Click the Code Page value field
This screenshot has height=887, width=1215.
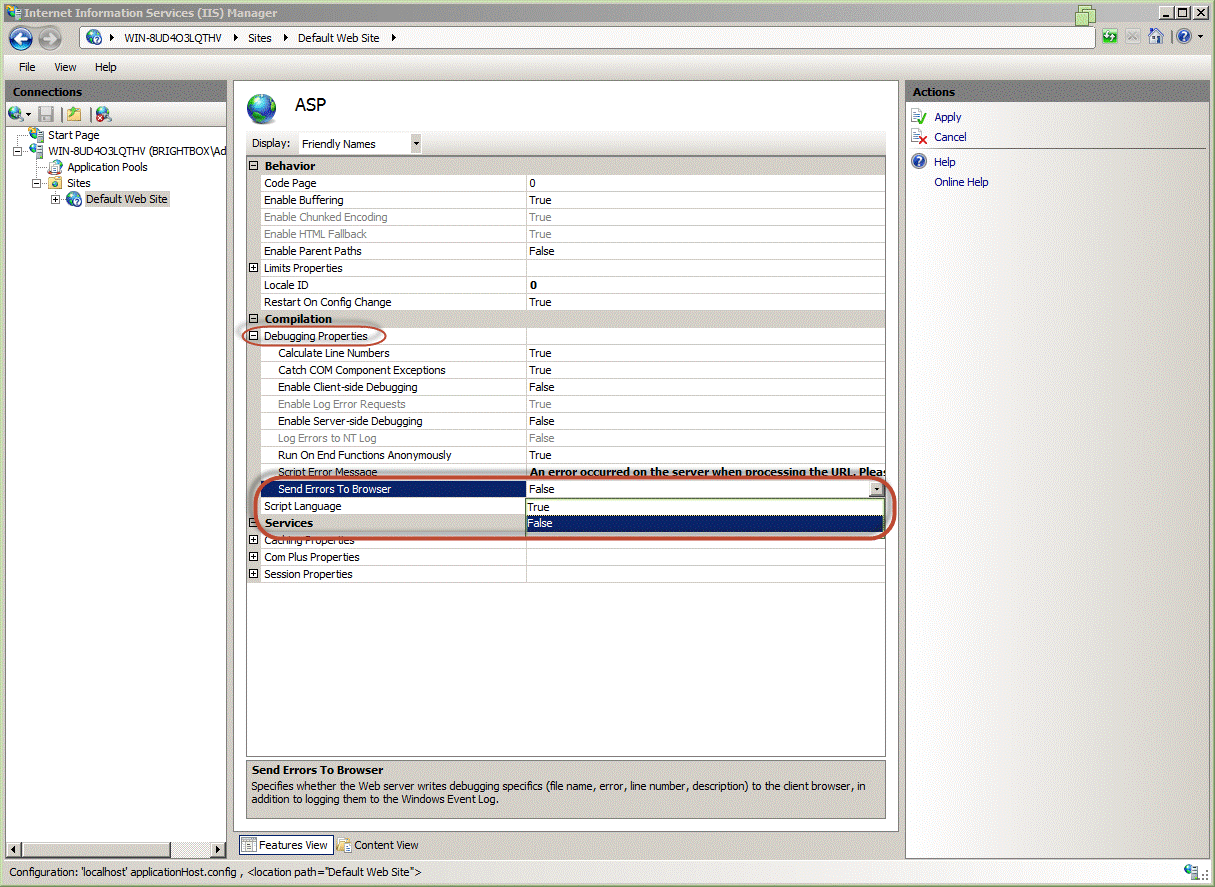point(705,183)
